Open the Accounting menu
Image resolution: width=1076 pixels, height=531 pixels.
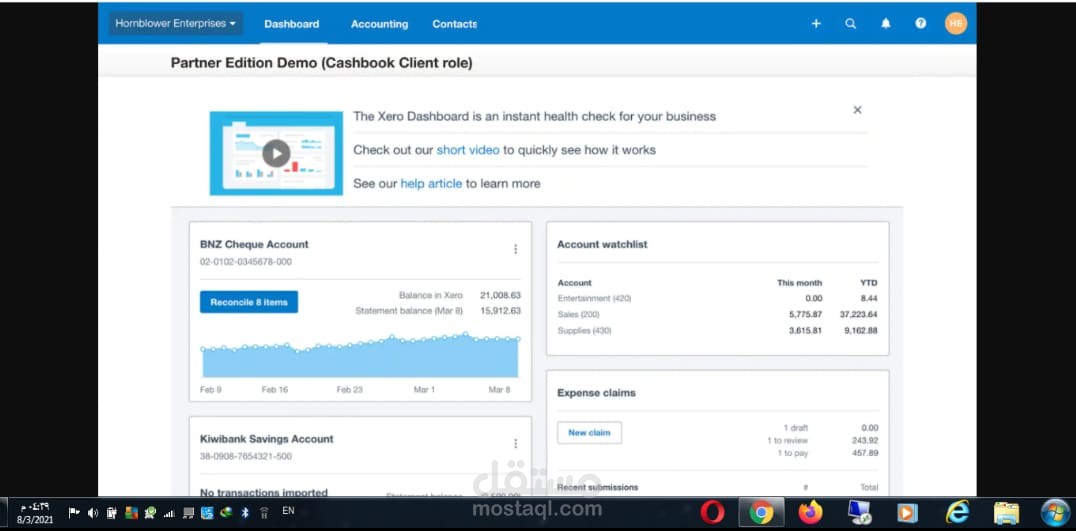(x=379, y=24)
